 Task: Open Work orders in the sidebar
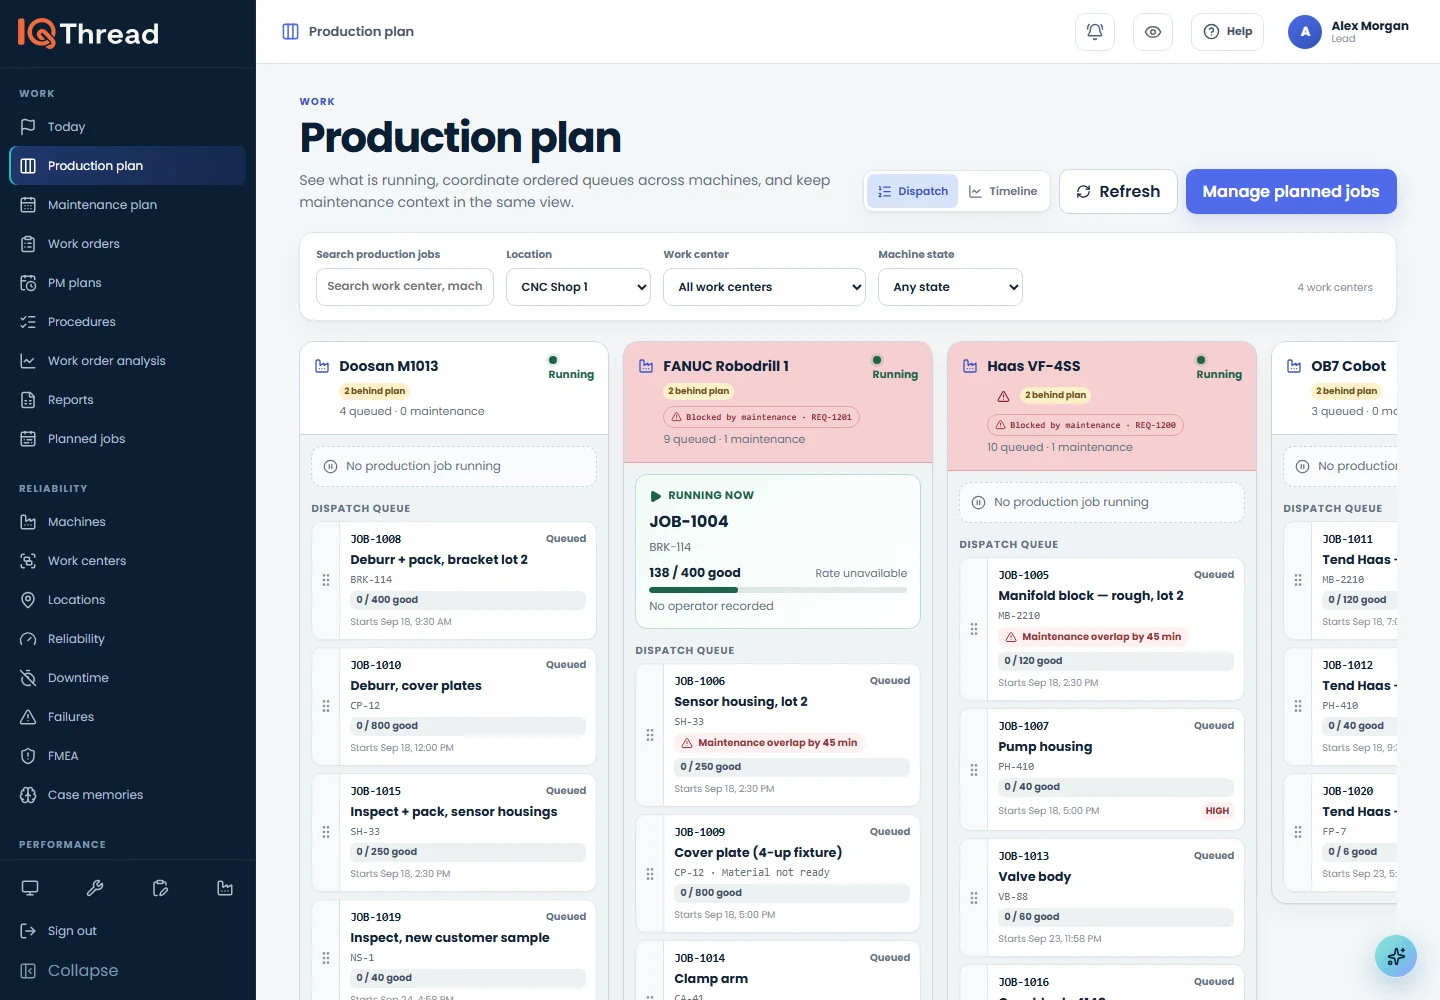(x=128, y=244)
